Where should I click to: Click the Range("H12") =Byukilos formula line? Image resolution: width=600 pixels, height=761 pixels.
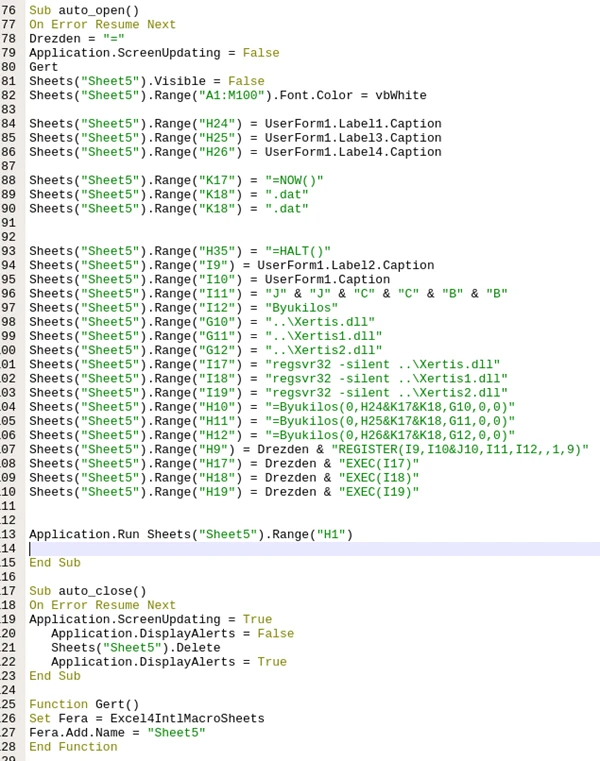click(x=272, y=435)
